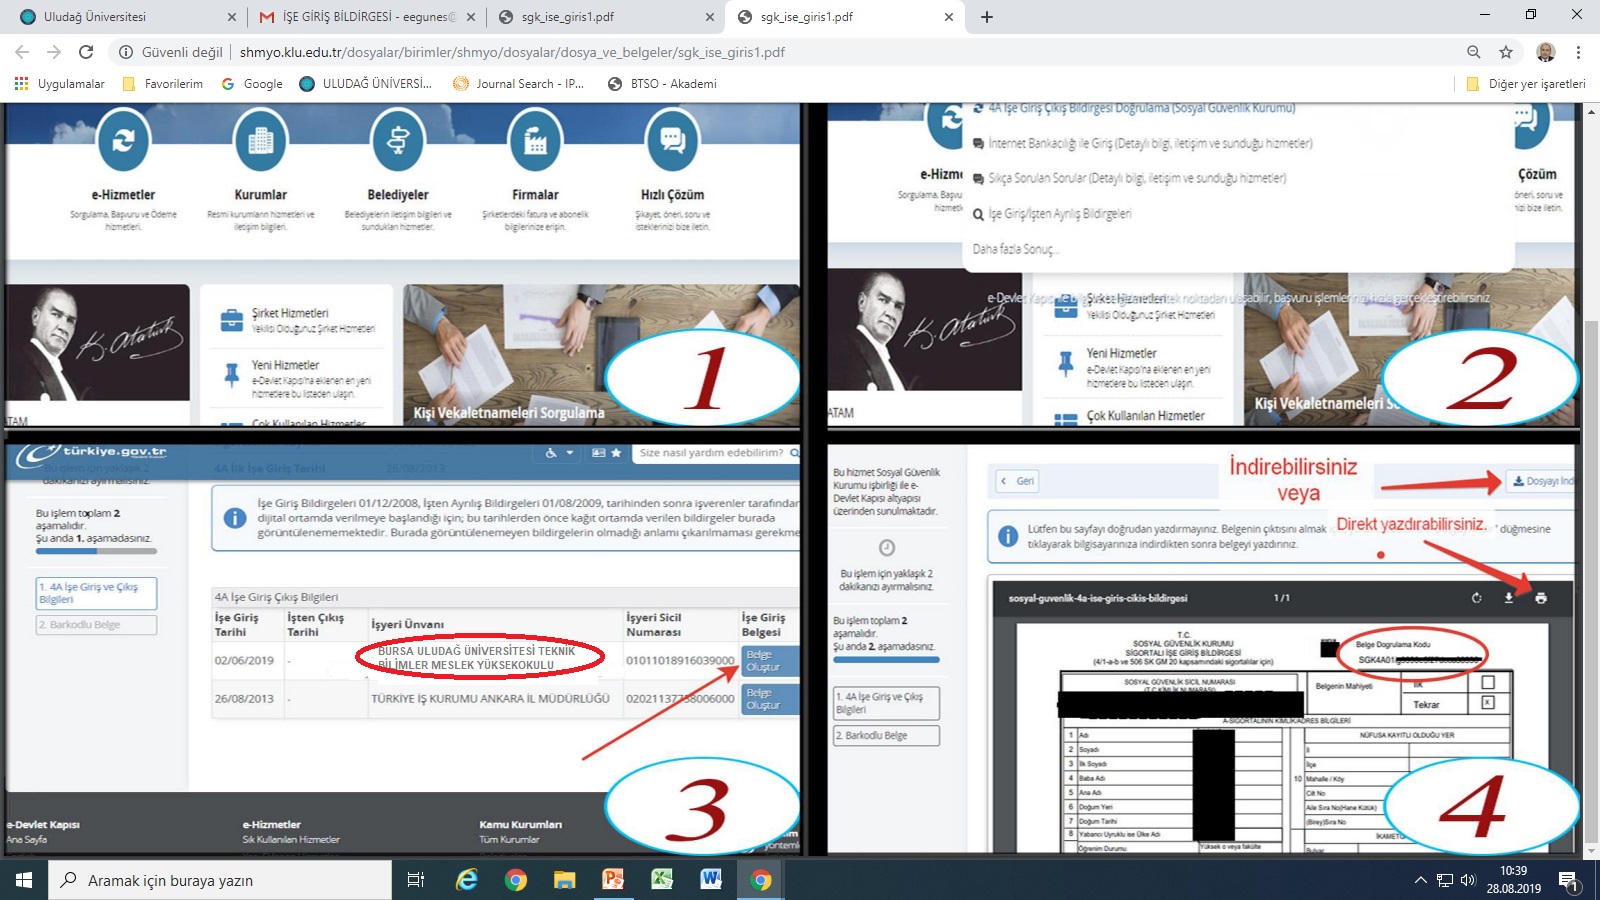Click Şirket Hizmetleri in PDF panel 1
Screen dimensions: 1600x900
[298, 320]
